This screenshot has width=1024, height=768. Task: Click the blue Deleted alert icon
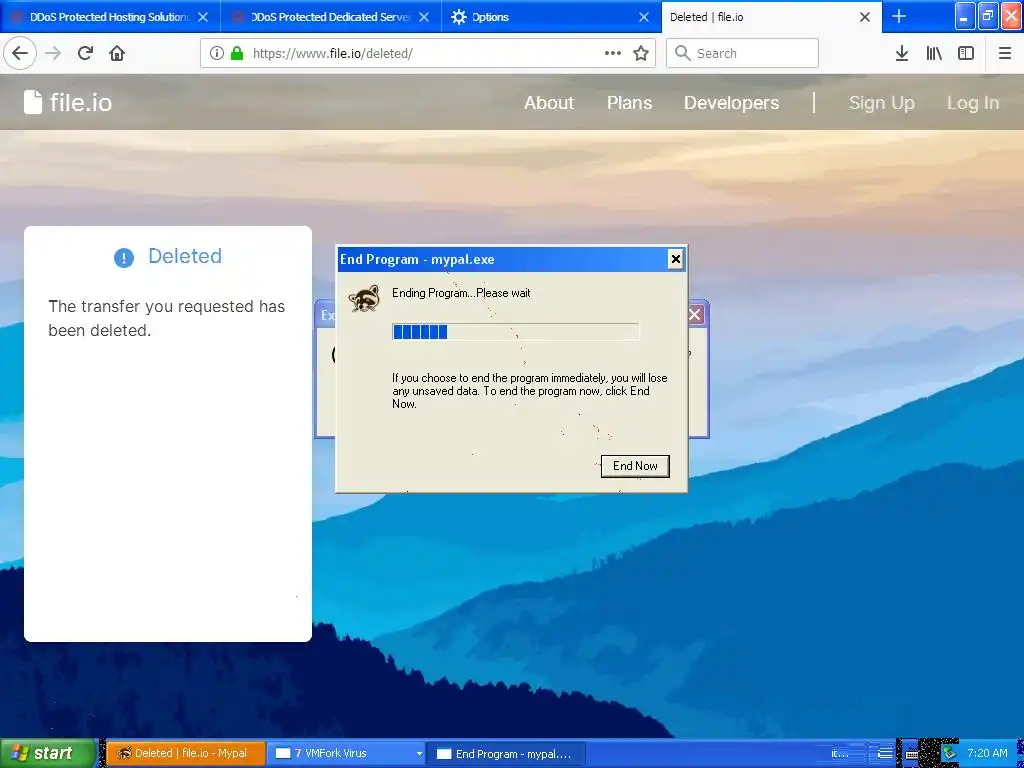coord(124,258)
